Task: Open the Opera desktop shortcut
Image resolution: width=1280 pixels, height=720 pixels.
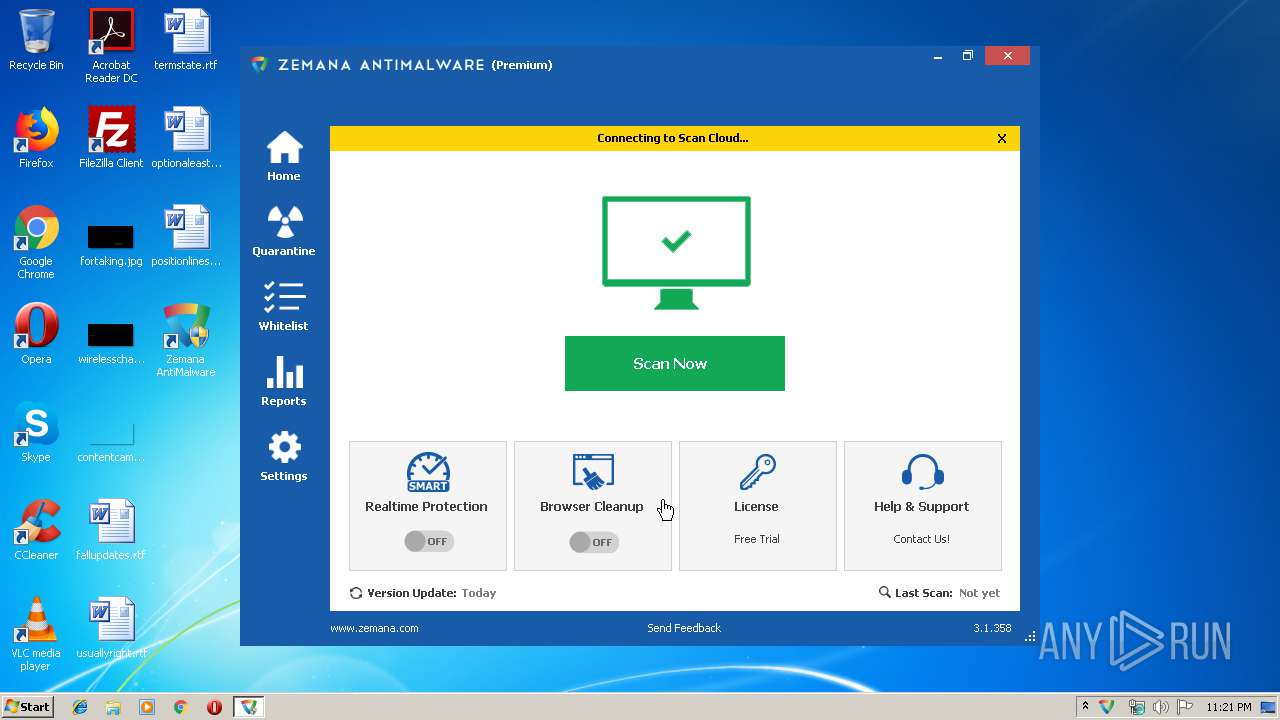Action: coord(36,334)
